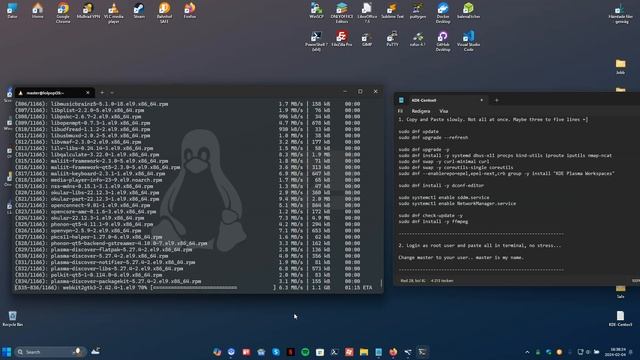Click the openvpn package line in terminal
This screenshot has height=360, width=640.
click(187, 231)
